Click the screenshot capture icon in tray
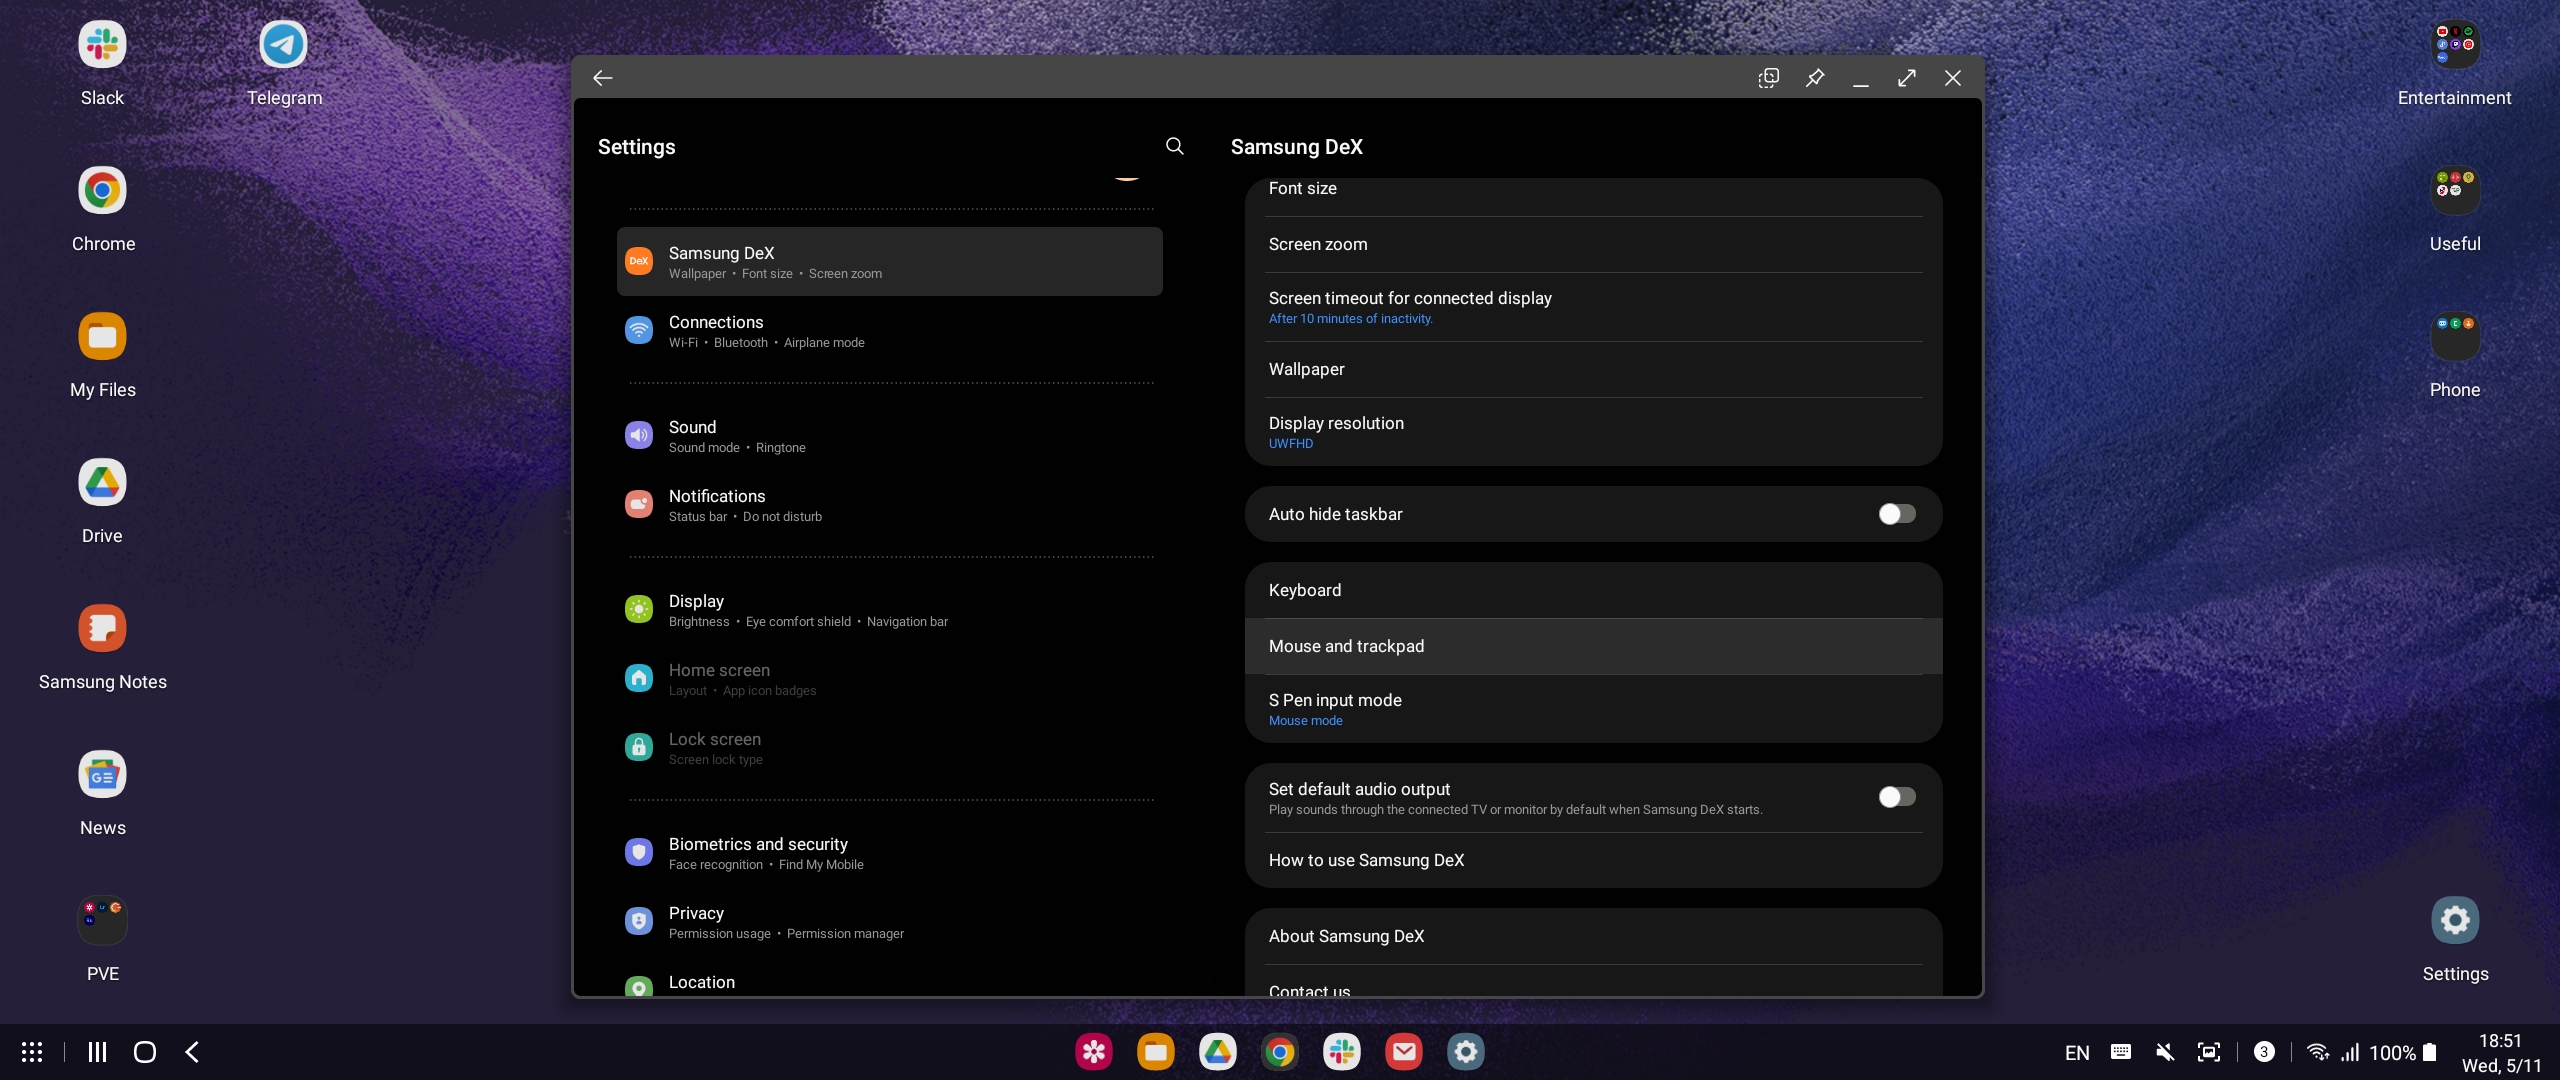This screenshot has height=1080, width=2560. pyautogui.click(x=2208, y=1052)
